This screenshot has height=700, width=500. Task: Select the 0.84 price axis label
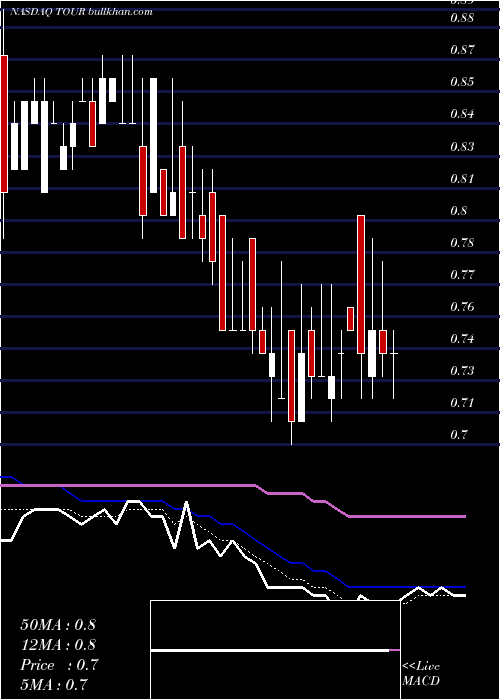coord(462,114)
